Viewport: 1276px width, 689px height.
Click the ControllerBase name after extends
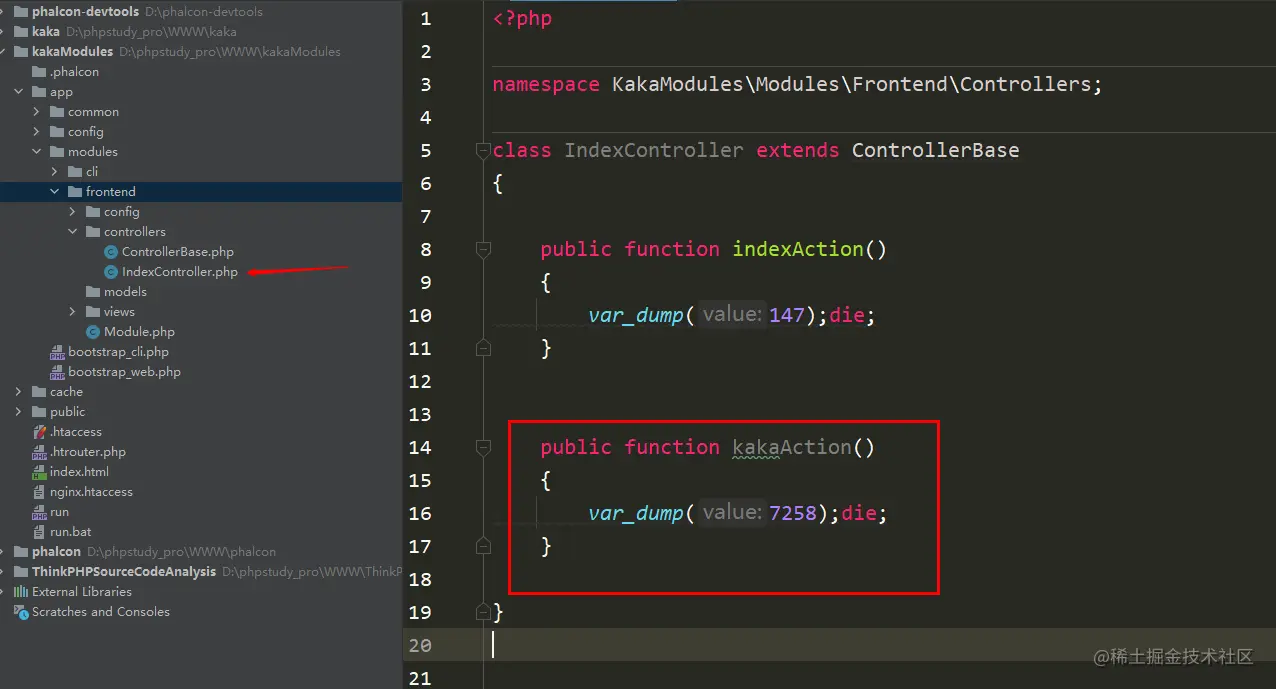click(x=936, y=150)
